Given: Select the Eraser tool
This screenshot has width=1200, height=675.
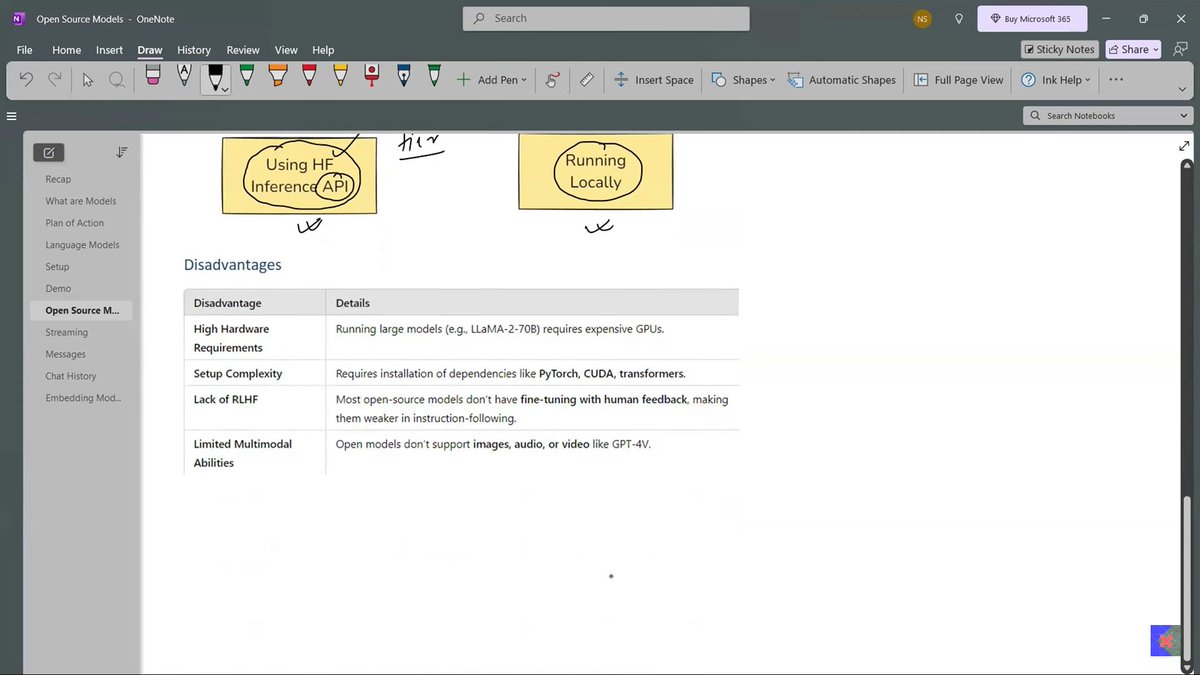Looking at the screenshot, I should [152, 80].
